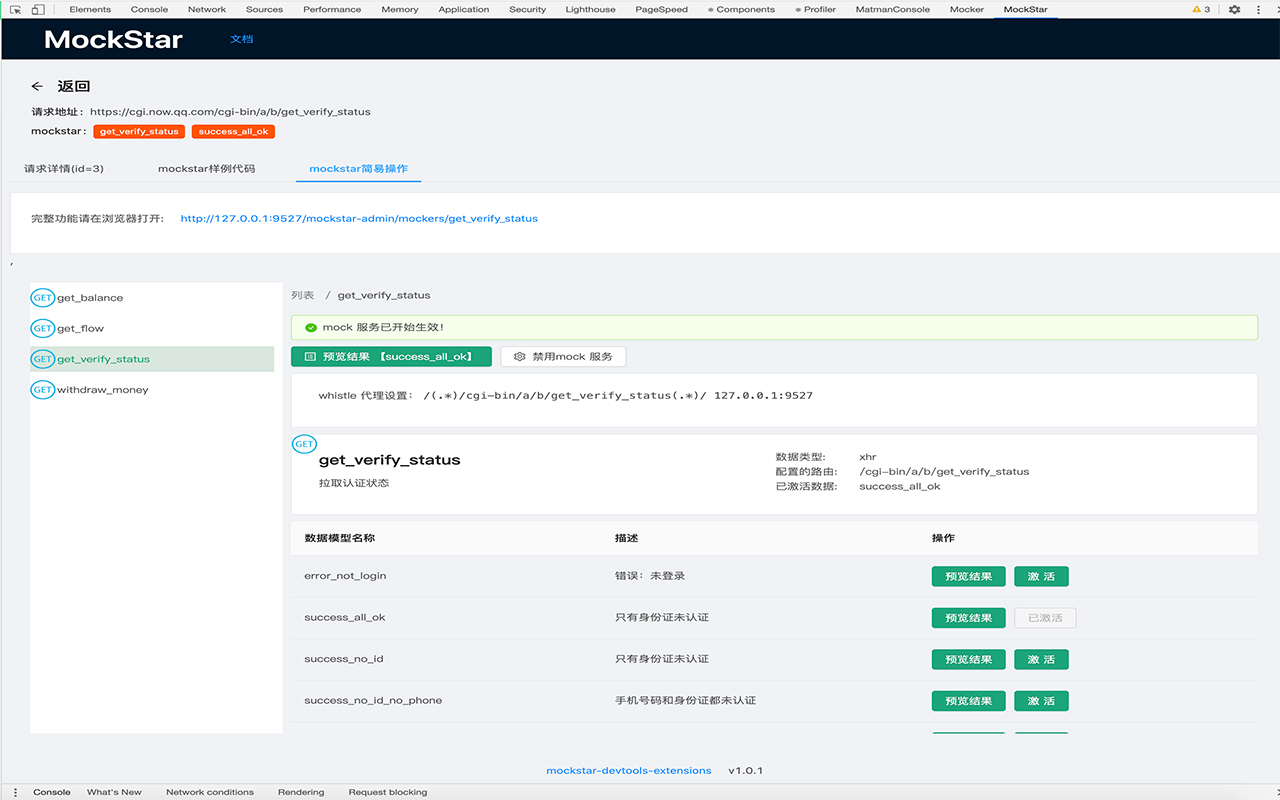Select the Console drawer tab
1280x800 pixels.
[52, 792]
